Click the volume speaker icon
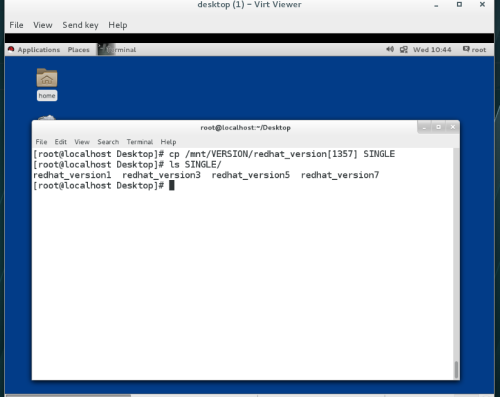Image resolution: width=500 pixels, height=397 pixels. [390, 49]
